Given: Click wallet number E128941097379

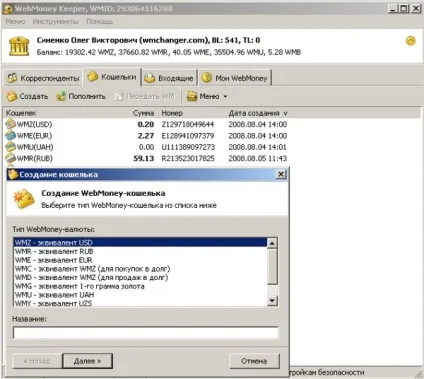Looking at the screenshot, I should click(188, 136).
